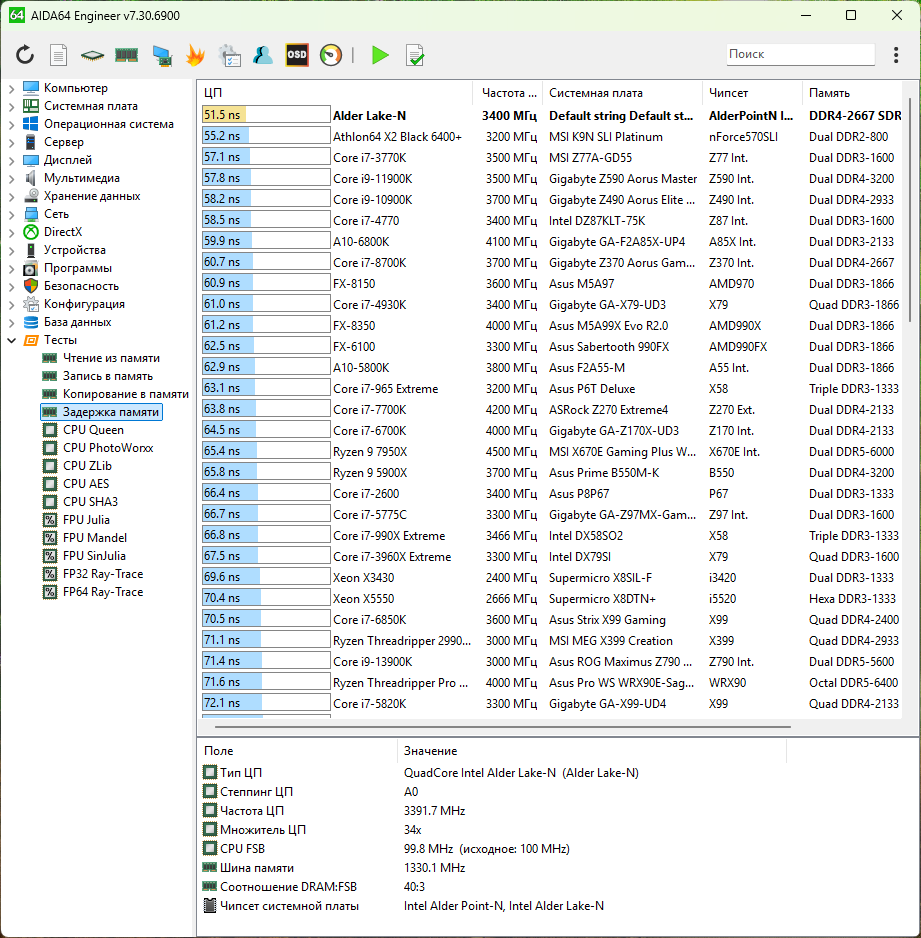Expand the Компьютер tree node

11,88
